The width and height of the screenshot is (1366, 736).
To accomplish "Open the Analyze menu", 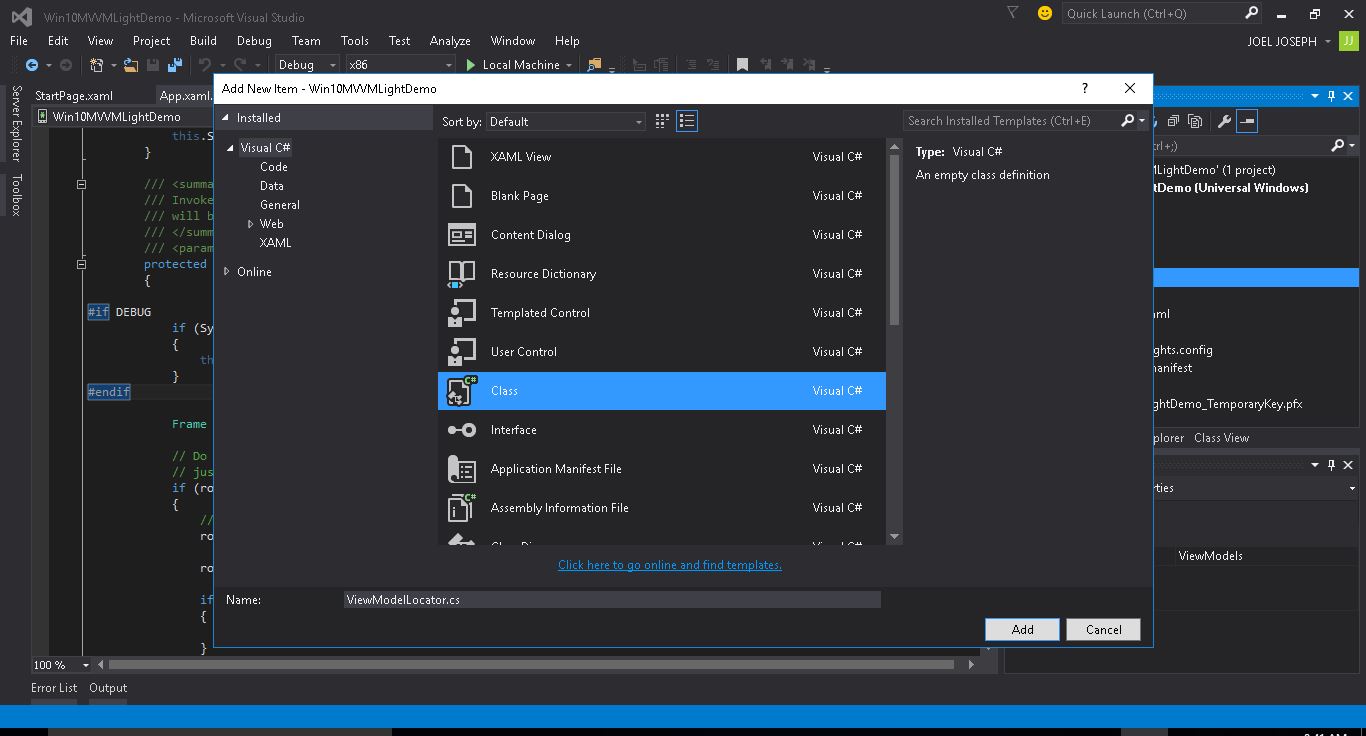I will (450, 41).
